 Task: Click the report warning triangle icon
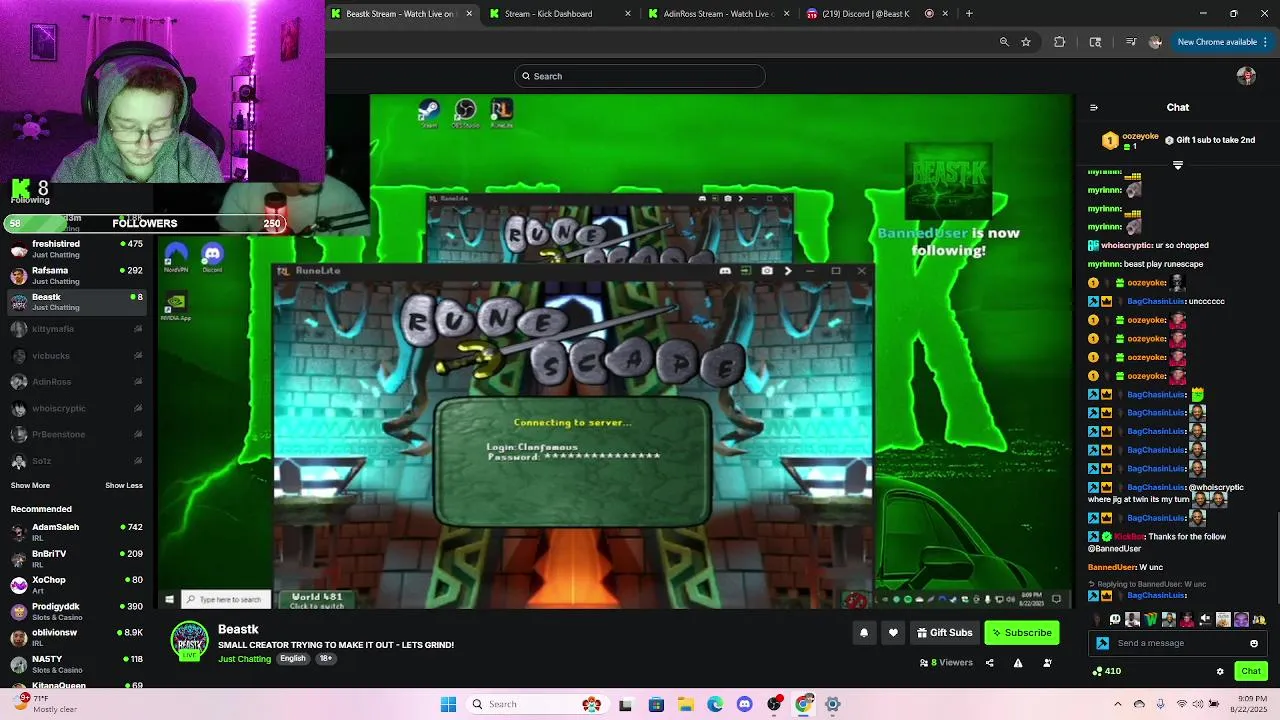click(x=1018, y=663)
